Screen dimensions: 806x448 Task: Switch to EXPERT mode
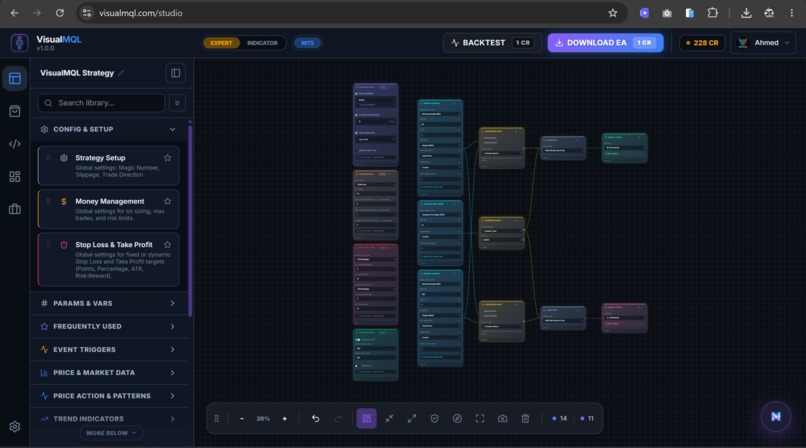tap(221, 43)
